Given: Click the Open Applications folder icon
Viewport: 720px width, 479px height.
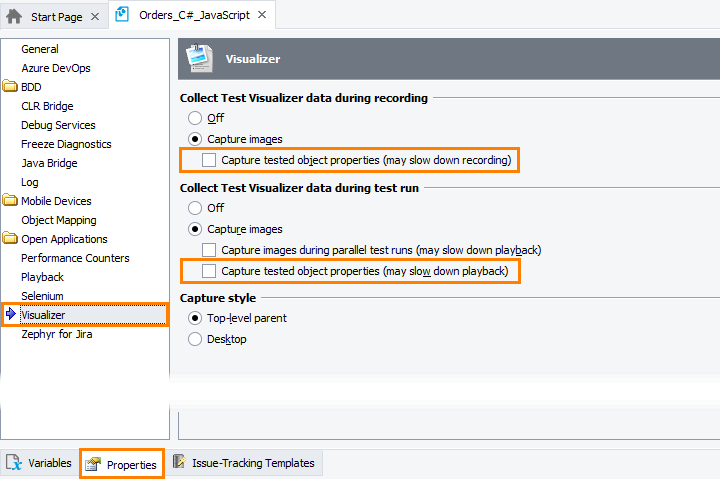Looking at the screenshot, I should click(11, 239).
